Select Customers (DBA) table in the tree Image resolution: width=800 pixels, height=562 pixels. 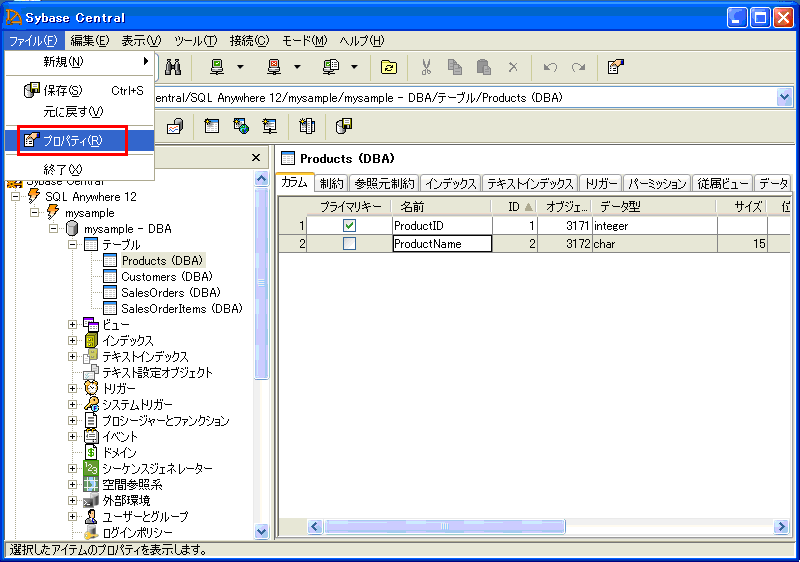166,277
